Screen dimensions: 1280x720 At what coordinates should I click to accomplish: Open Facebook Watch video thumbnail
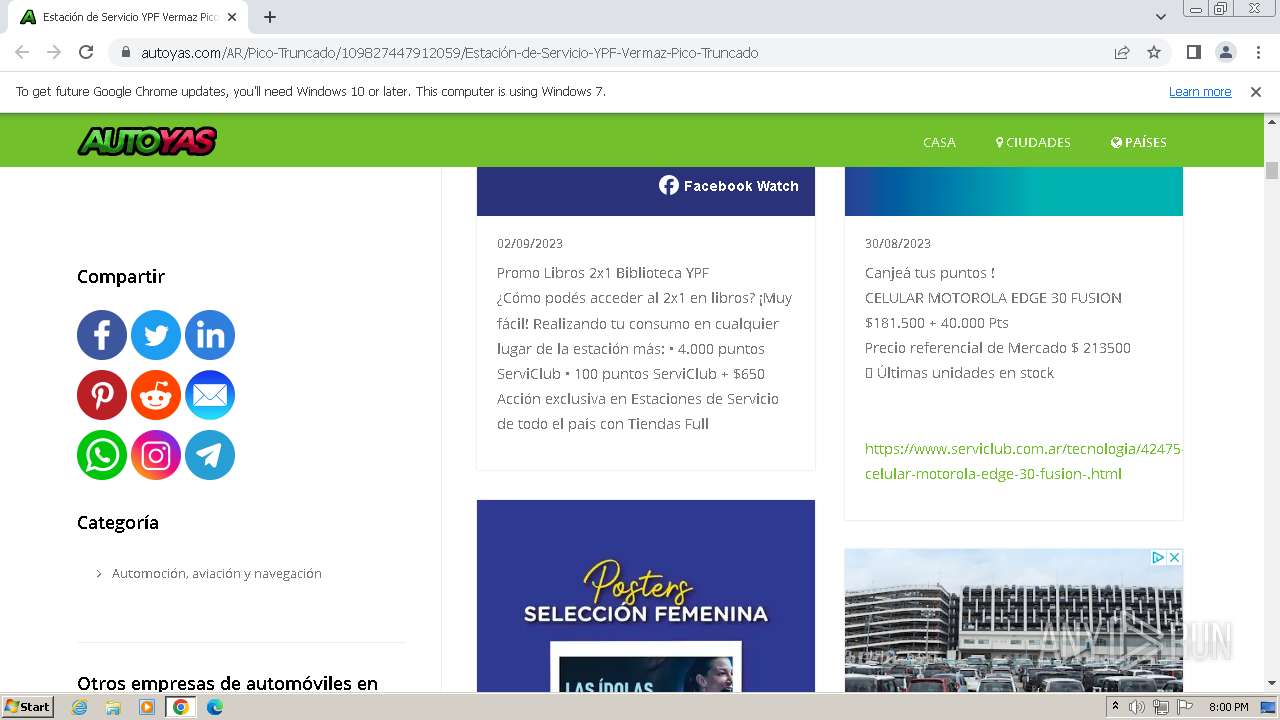click(646, 191)
